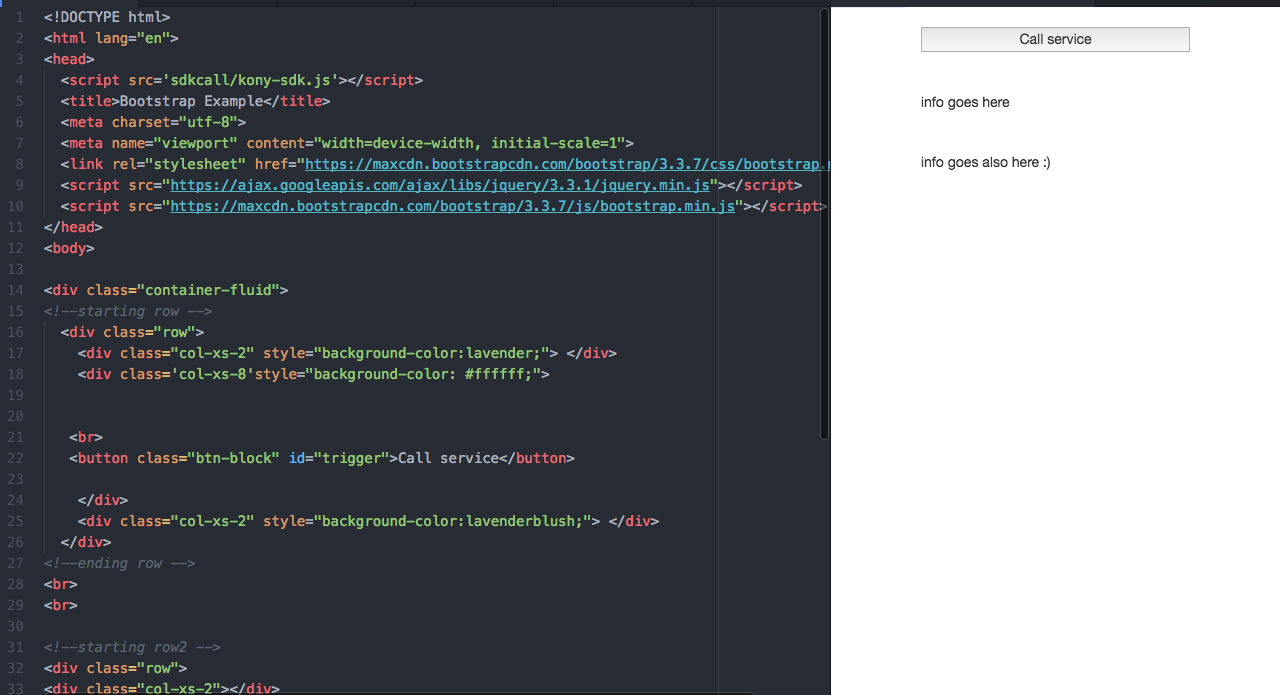Click the 'ending row' comment line
Image resolution: width=1280 pixels, height=695 pixels.
pos(119,563)
